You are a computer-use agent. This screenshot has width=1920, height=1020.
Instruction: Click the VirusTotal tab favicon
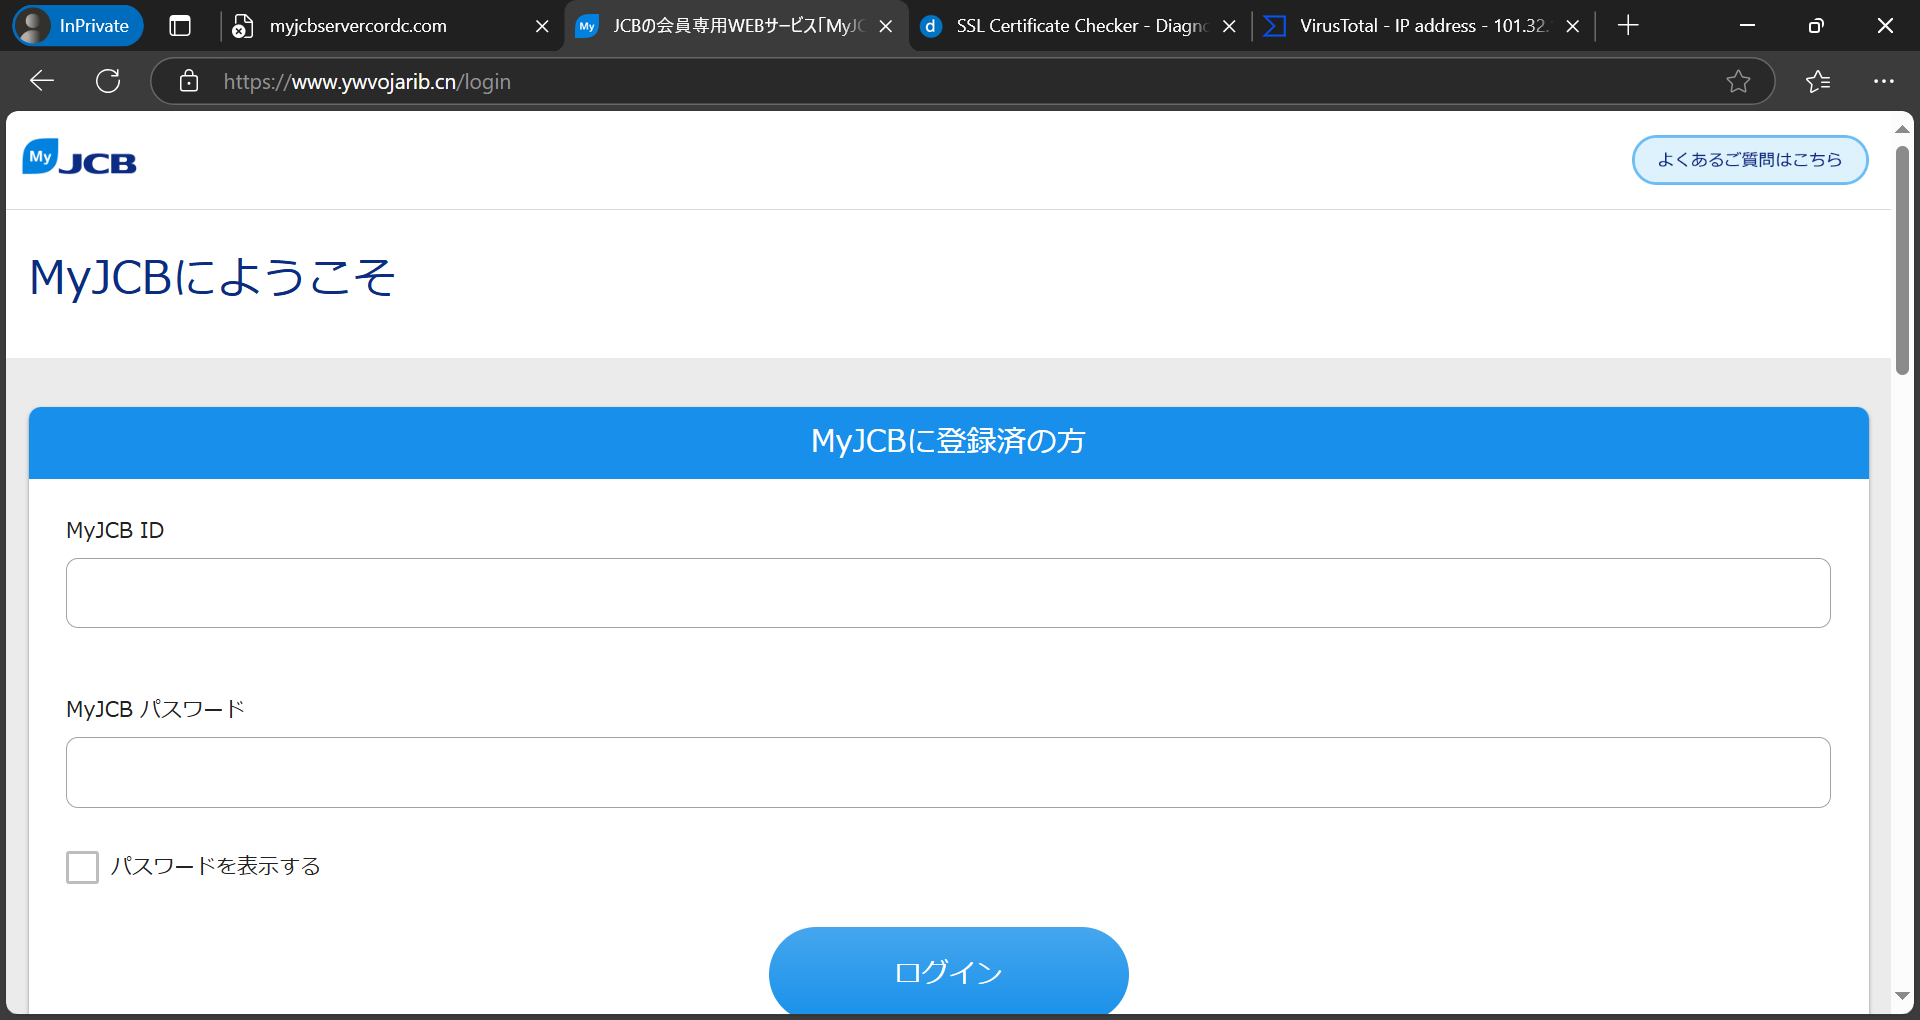click(1274, 26)
